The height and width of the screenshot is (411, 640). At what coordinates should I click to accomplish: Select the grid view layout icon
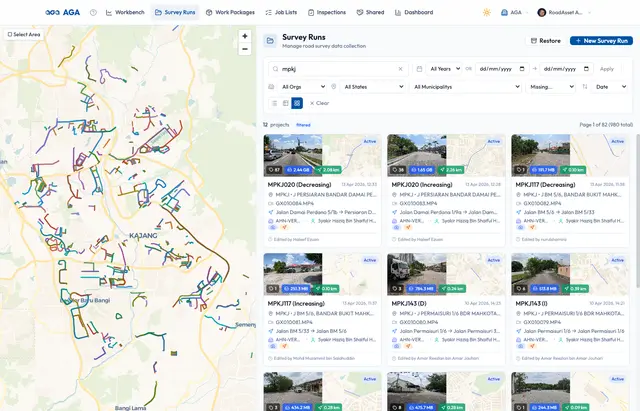click(297, 103)
